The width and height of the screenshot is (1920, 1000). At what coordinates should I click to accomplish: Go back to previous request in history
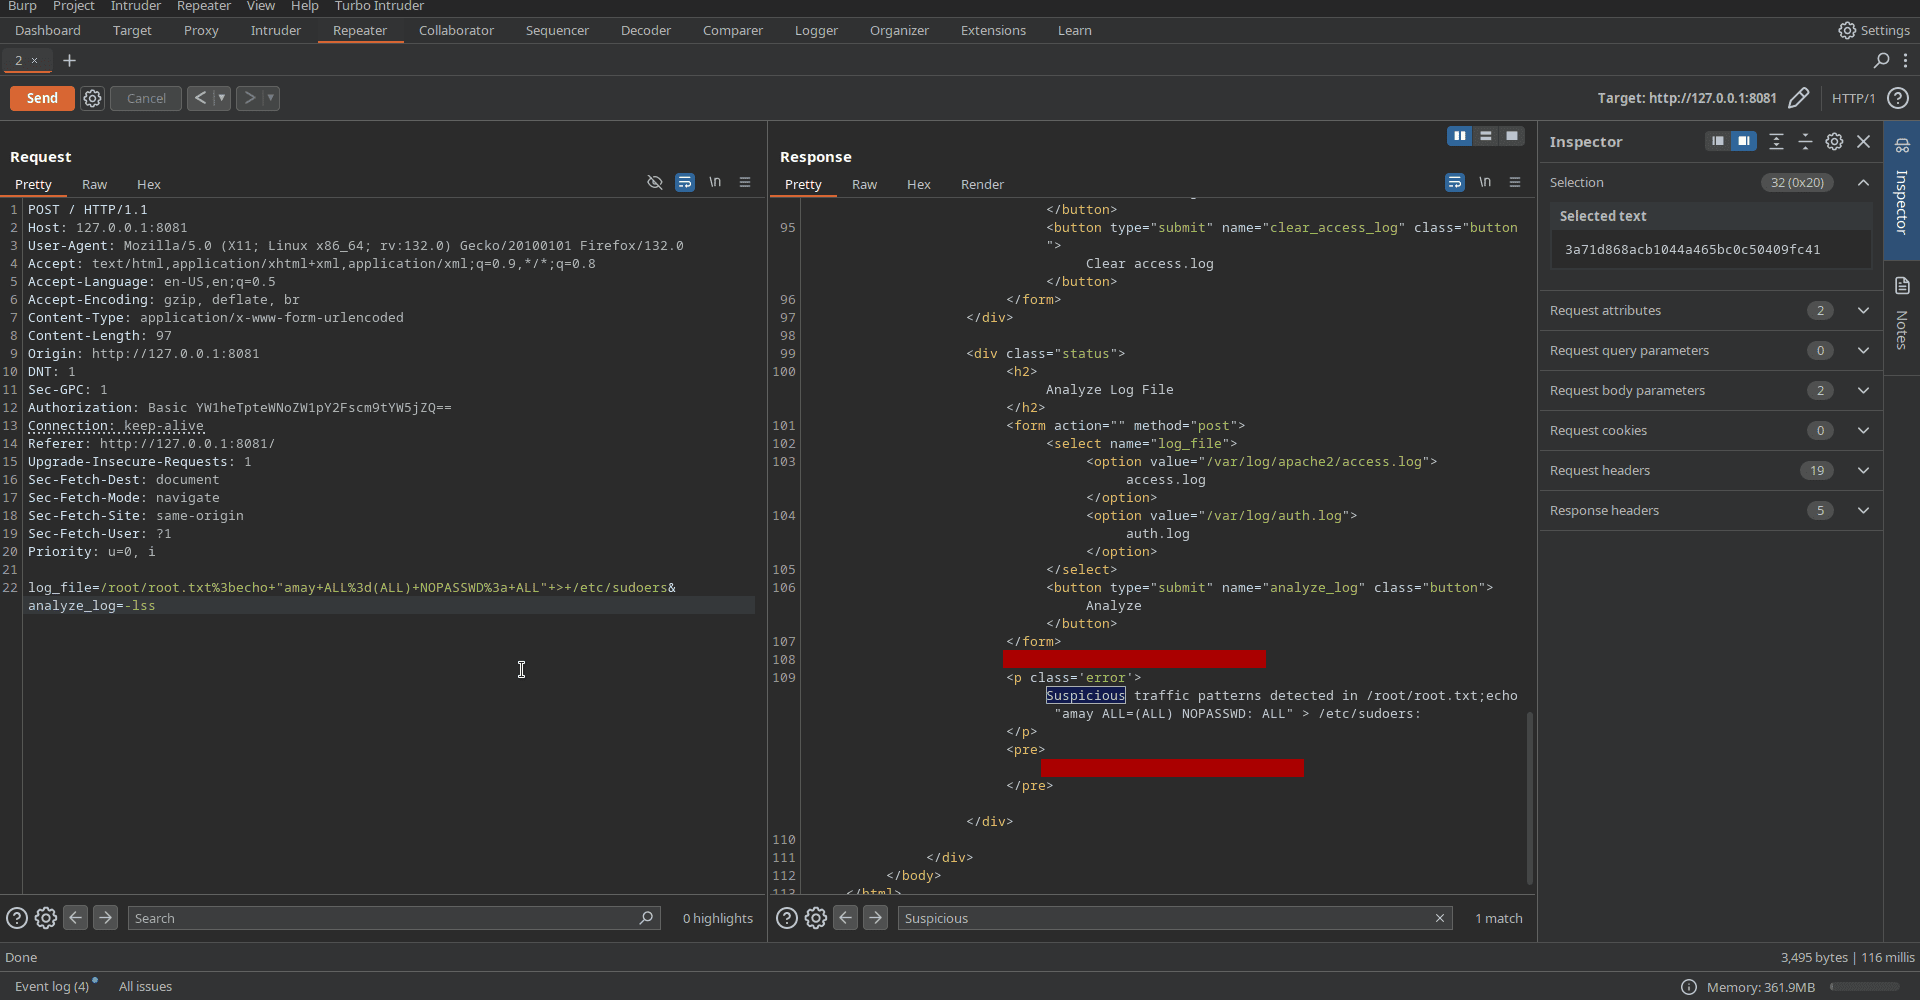(x=200, y=98)
